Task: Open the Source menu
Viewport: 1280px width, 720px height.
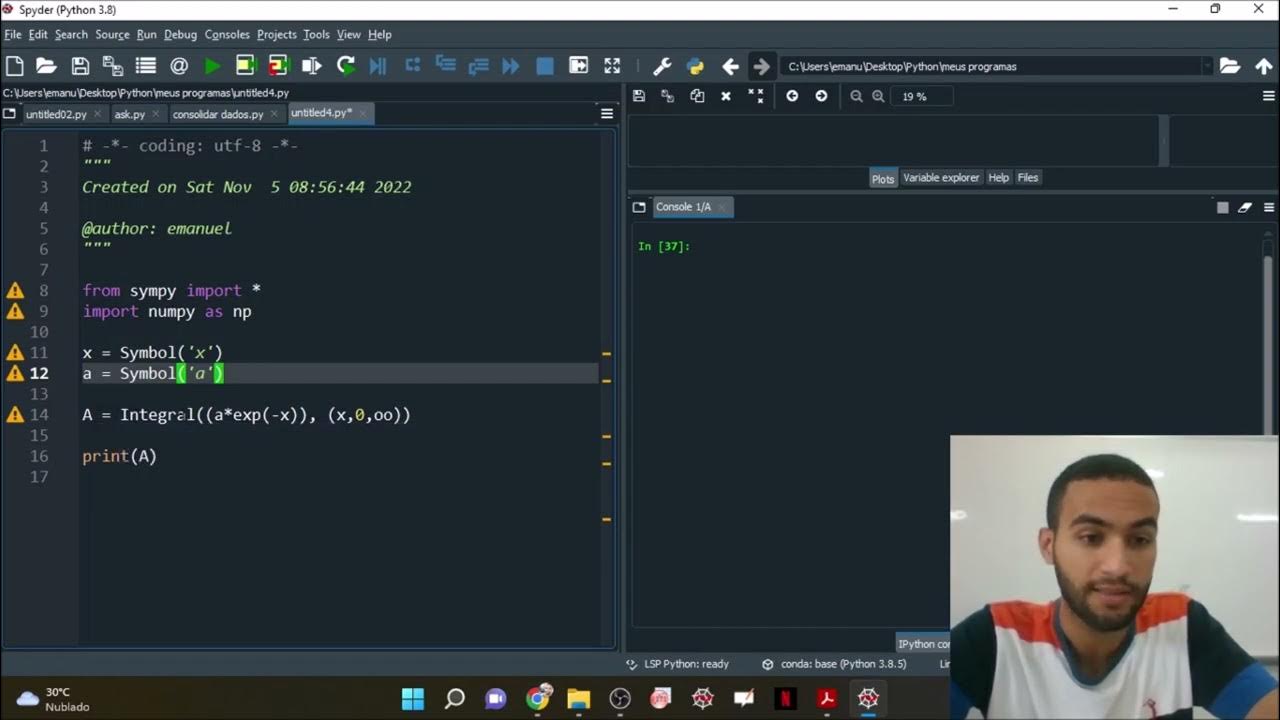Action: tap(112, 34)
